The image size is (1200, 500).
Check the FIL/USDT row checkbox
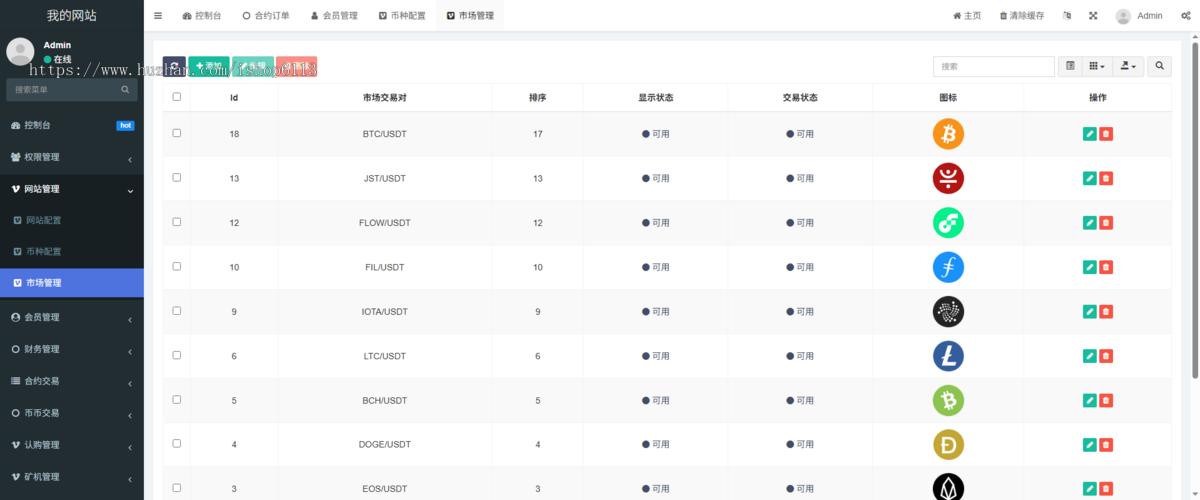pyautogui.click(x=177, y=266)
